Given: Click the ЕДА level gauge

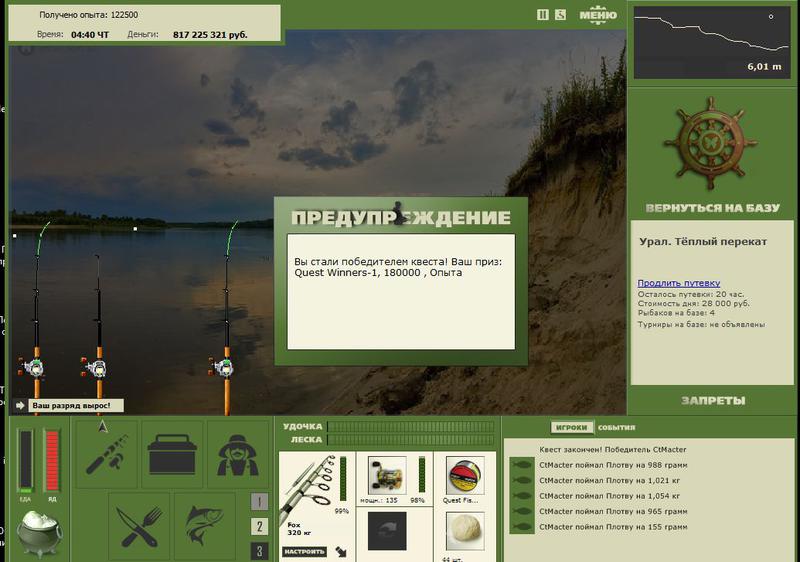Looking at the screenshot, I should pyautogui.click(x=25, y=460).
